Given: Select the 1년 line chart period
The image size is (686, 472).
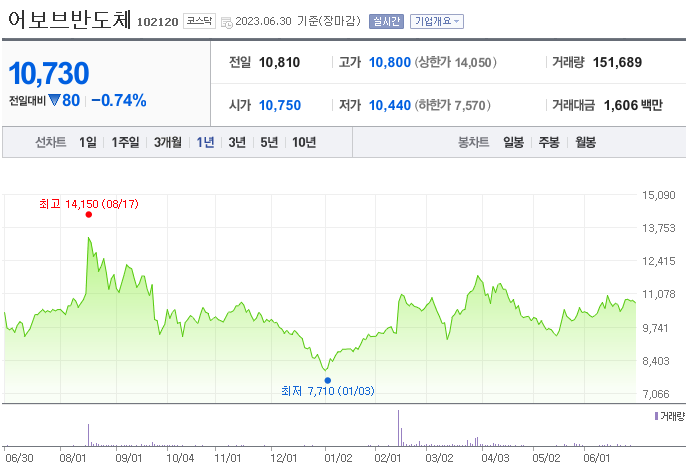Looking at the screenshot, I should [205, 142].
